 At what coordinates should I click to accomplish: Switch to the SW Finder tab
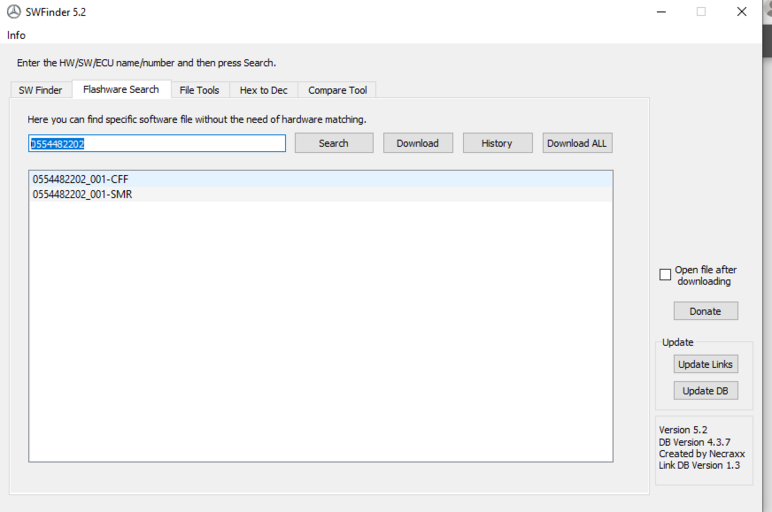pos(40,90)
